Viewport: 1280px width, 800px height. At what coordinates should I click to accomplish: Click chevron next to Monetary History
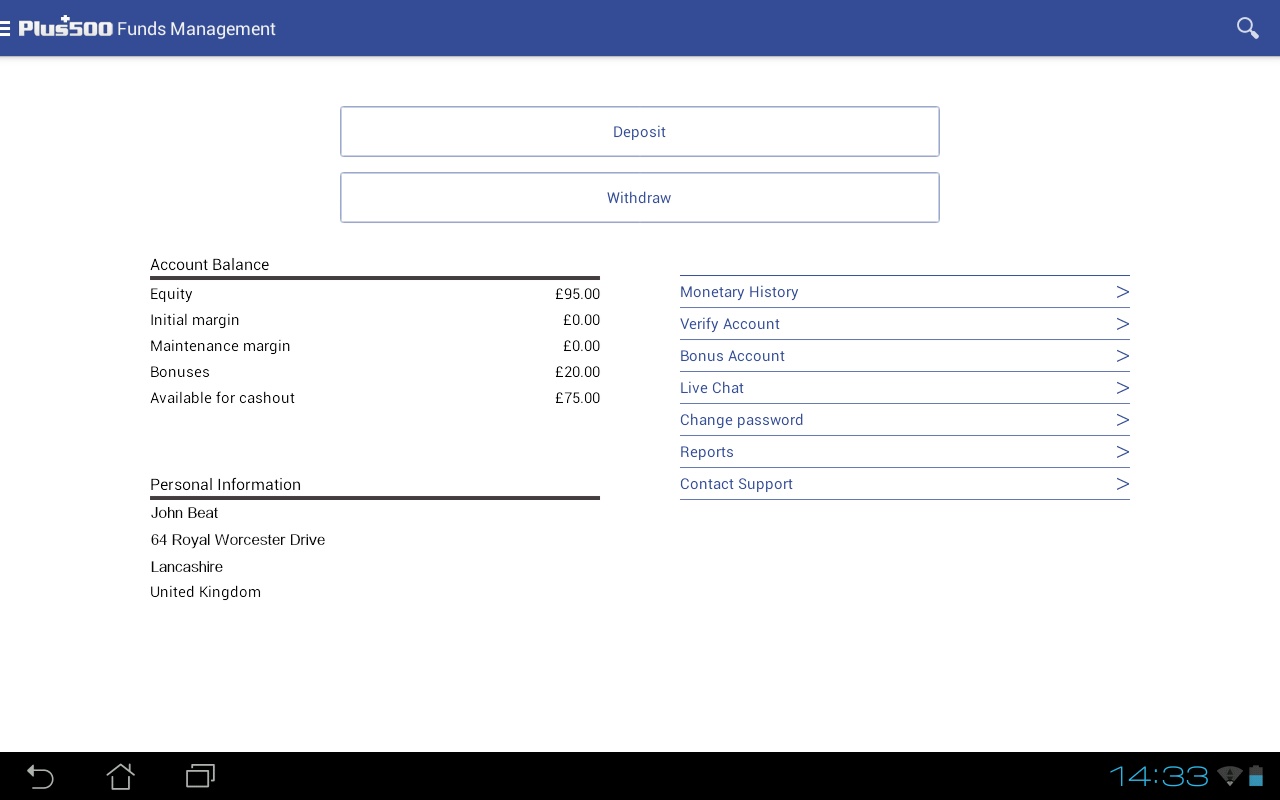[x=1123, y=292]
